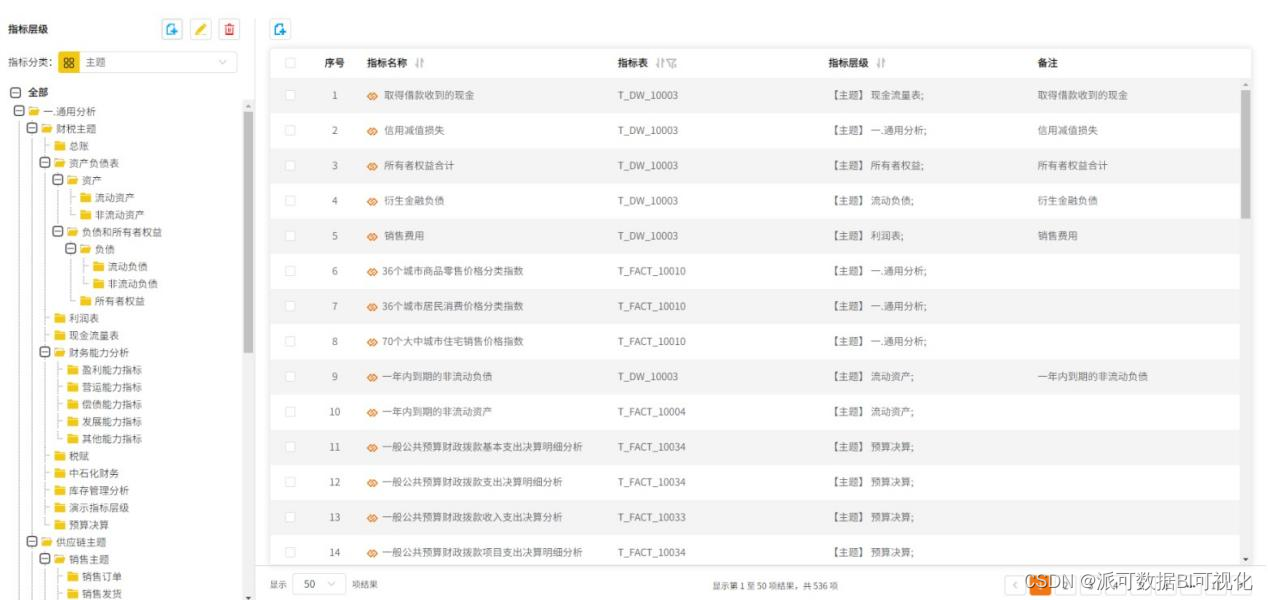Open indicator 一年内到期的非流动资产
Image resolution: width=1268 pixels, height=600 pixels.
pyautogui.click(x=437, y=412)
